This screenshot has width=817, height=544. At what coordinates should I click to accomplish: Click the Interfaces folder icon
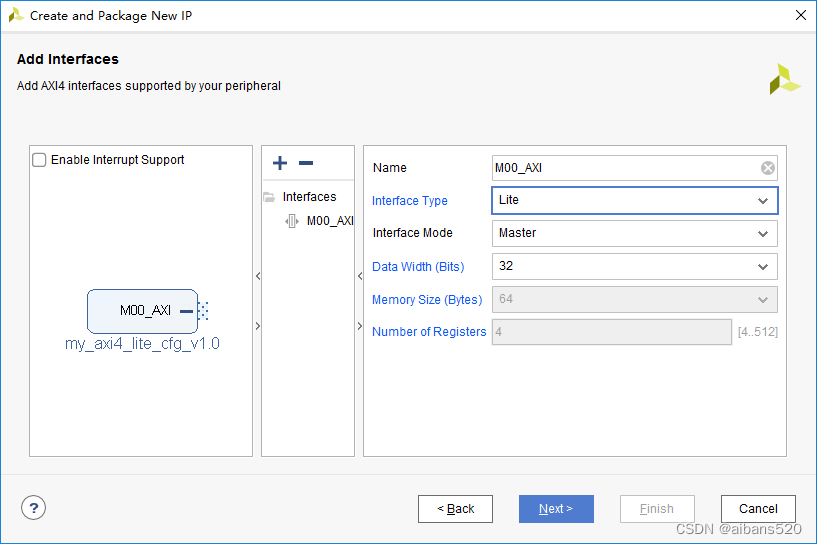coord(268,197)
